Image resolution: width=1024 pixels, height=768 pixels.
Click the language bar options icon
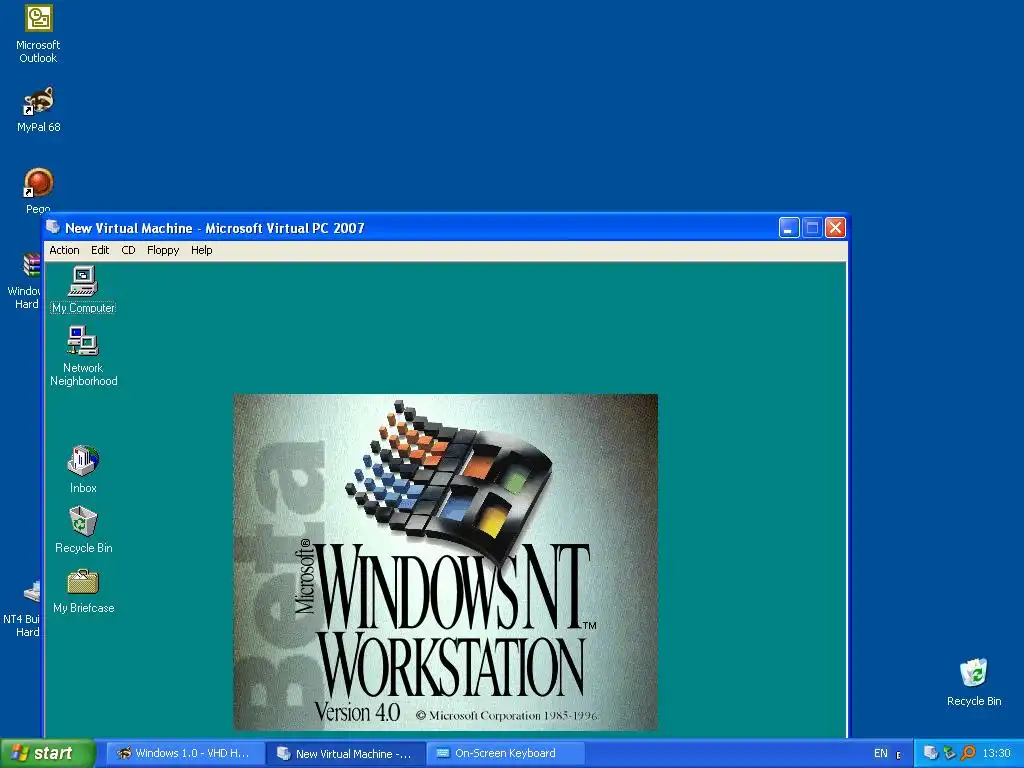click(899, 755)
